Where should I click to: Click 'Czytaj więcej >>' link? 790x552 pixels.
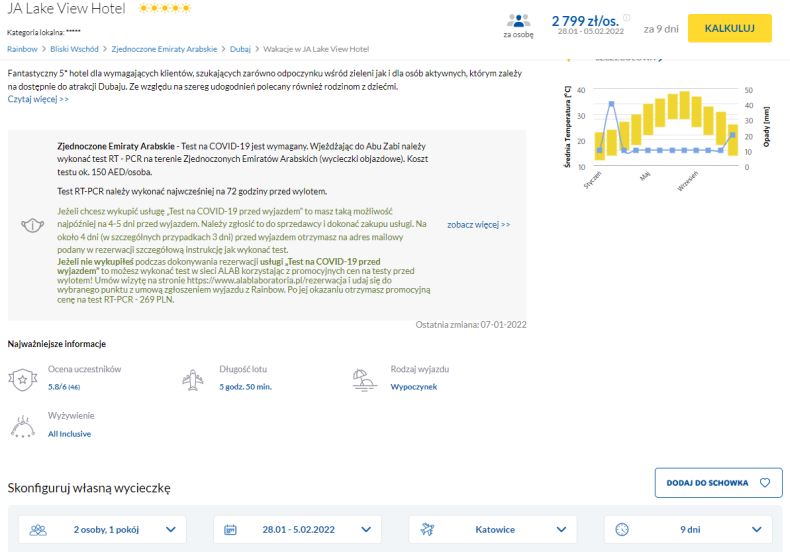[38, 99]
